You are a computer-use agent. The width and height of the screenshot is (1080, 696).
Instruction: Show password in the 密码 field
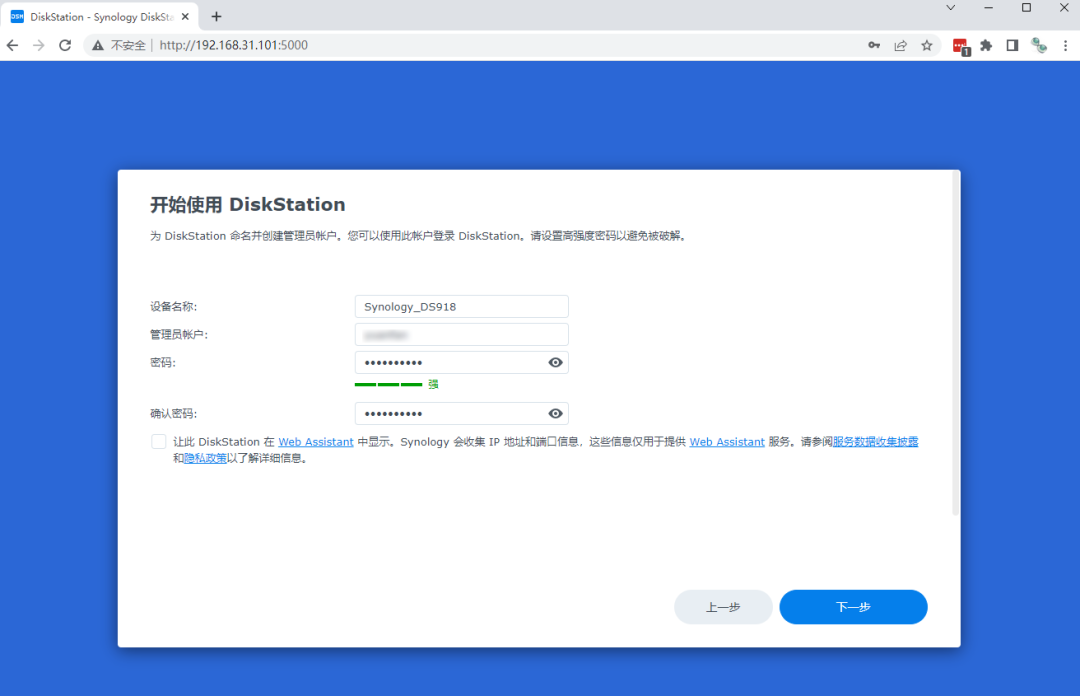click(x=556, y=362)
